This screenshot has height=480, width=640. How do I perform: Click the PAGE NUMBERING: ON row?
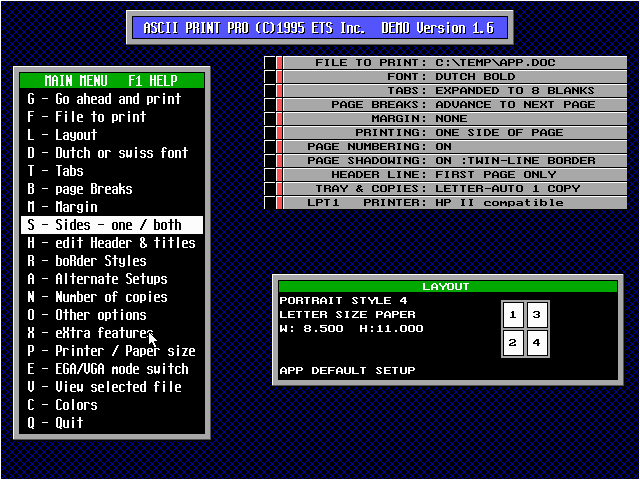coord(455,147)
